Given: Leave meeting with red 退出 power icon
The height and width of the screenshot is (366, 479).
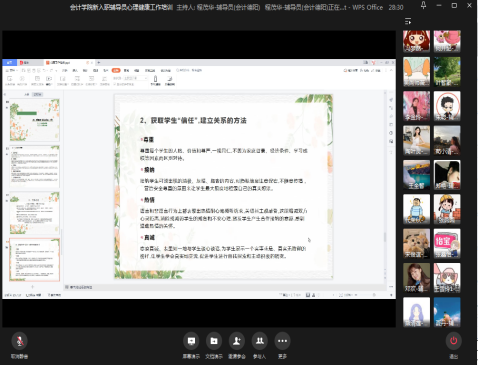Looking at the screenshot, I should pyautogui.click(x=454, y=341).
